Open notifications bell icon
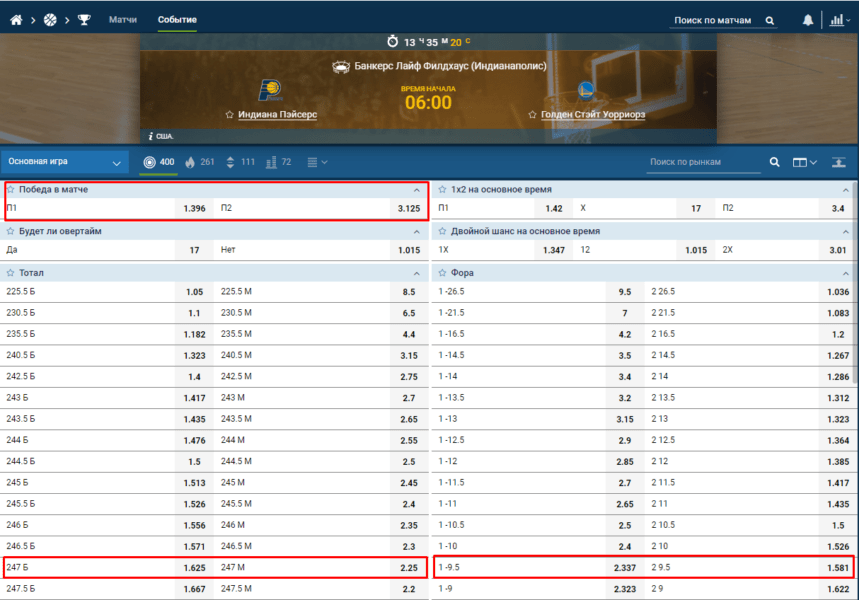The image size is (859, 600). coord(808,20)
